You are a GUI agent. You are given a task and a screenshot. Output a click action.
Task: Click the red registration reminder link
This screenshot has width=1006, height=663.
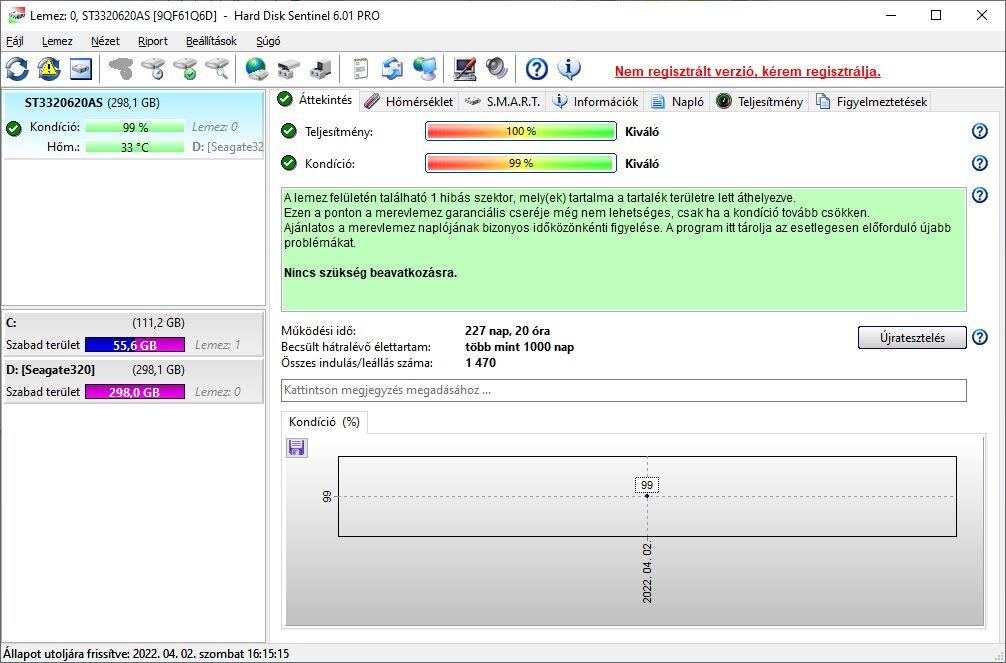747,71
